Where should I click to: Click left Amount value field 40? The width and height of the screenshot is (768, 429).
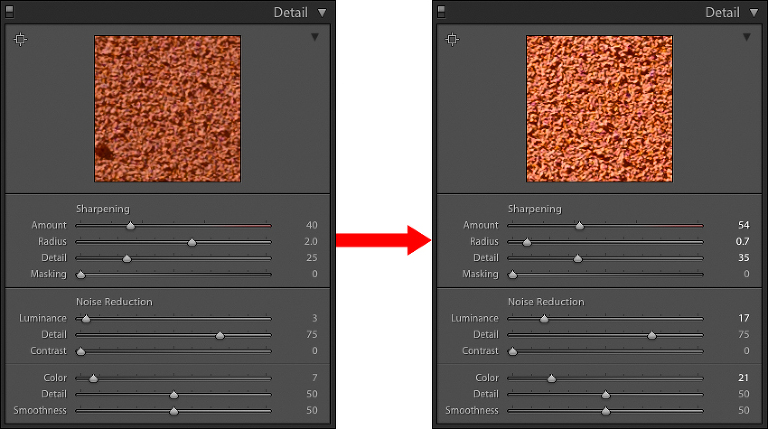point(312,225)
